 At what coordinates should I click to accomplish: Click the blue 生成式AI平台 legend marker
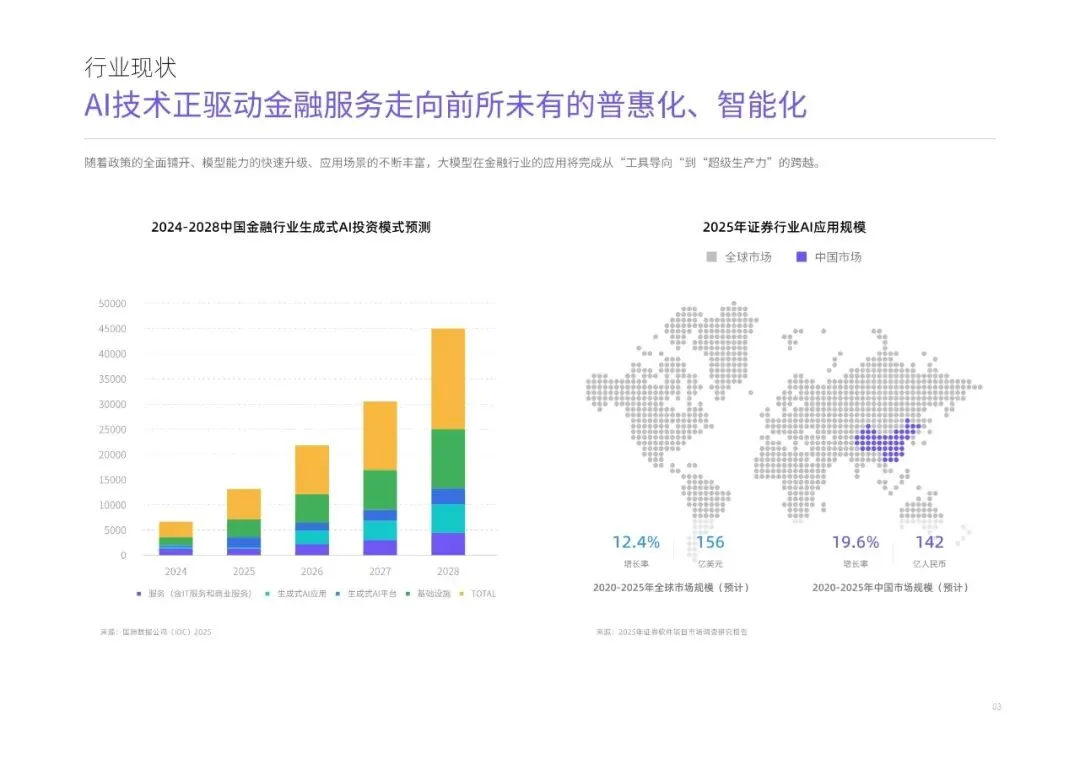point(338,594)
